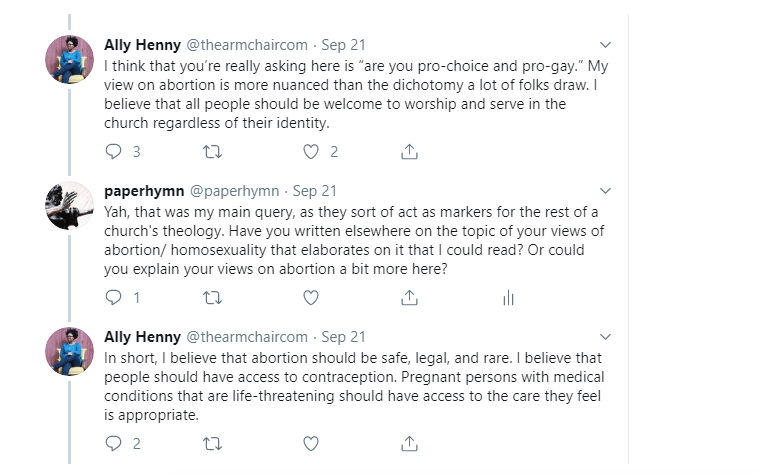The image size is (758, 474).
Task: Open Sep 21 timestamp on paperhymn's tweet
Action: pos(315,190)
